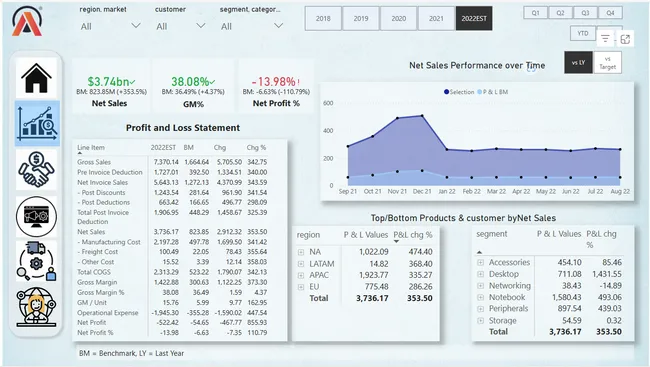The height and width of the screenshot is (367, 650).
Task: Select fiscal year 2018
Action: (x=323, y=18)
